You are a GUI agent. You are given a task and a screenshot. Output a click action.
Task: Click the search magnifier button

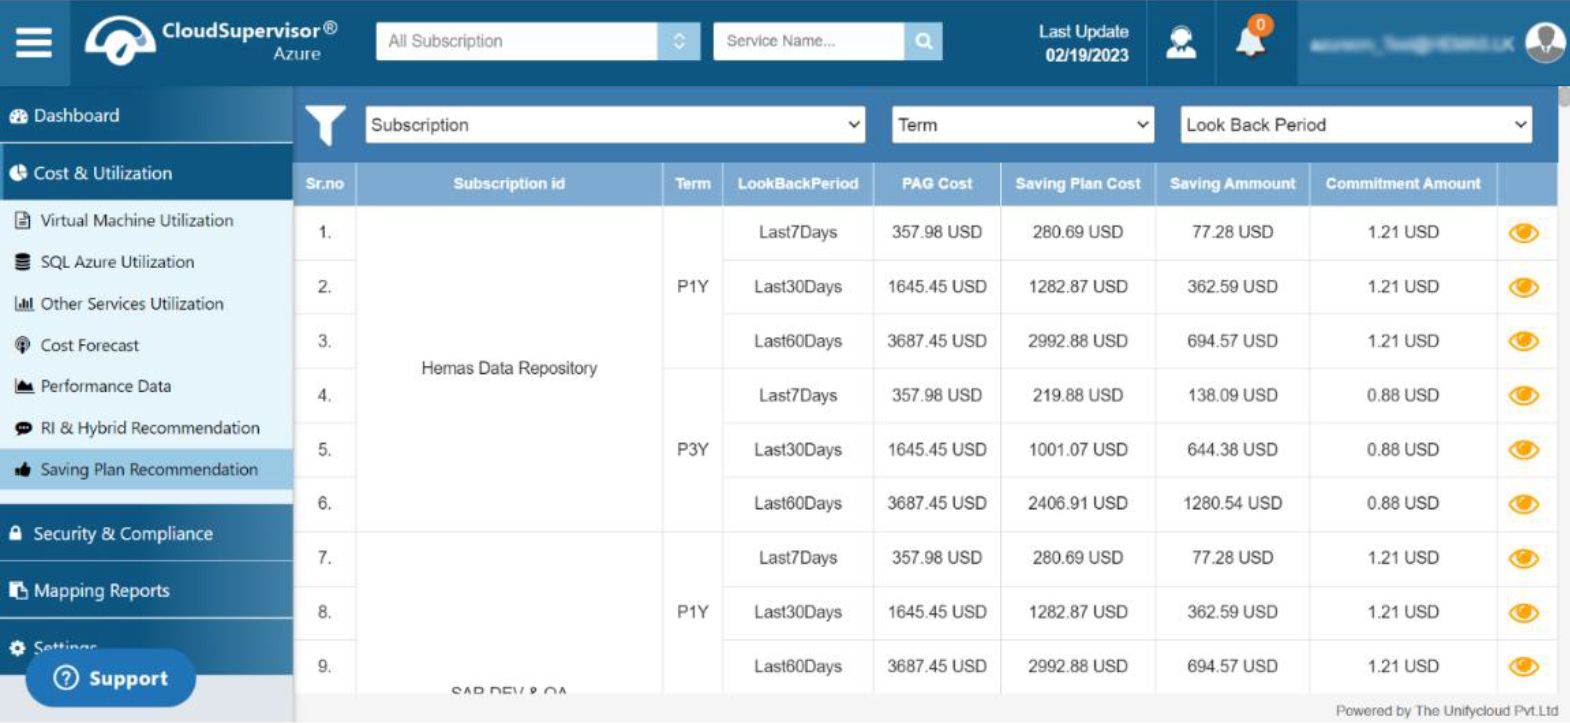point(923,41)
